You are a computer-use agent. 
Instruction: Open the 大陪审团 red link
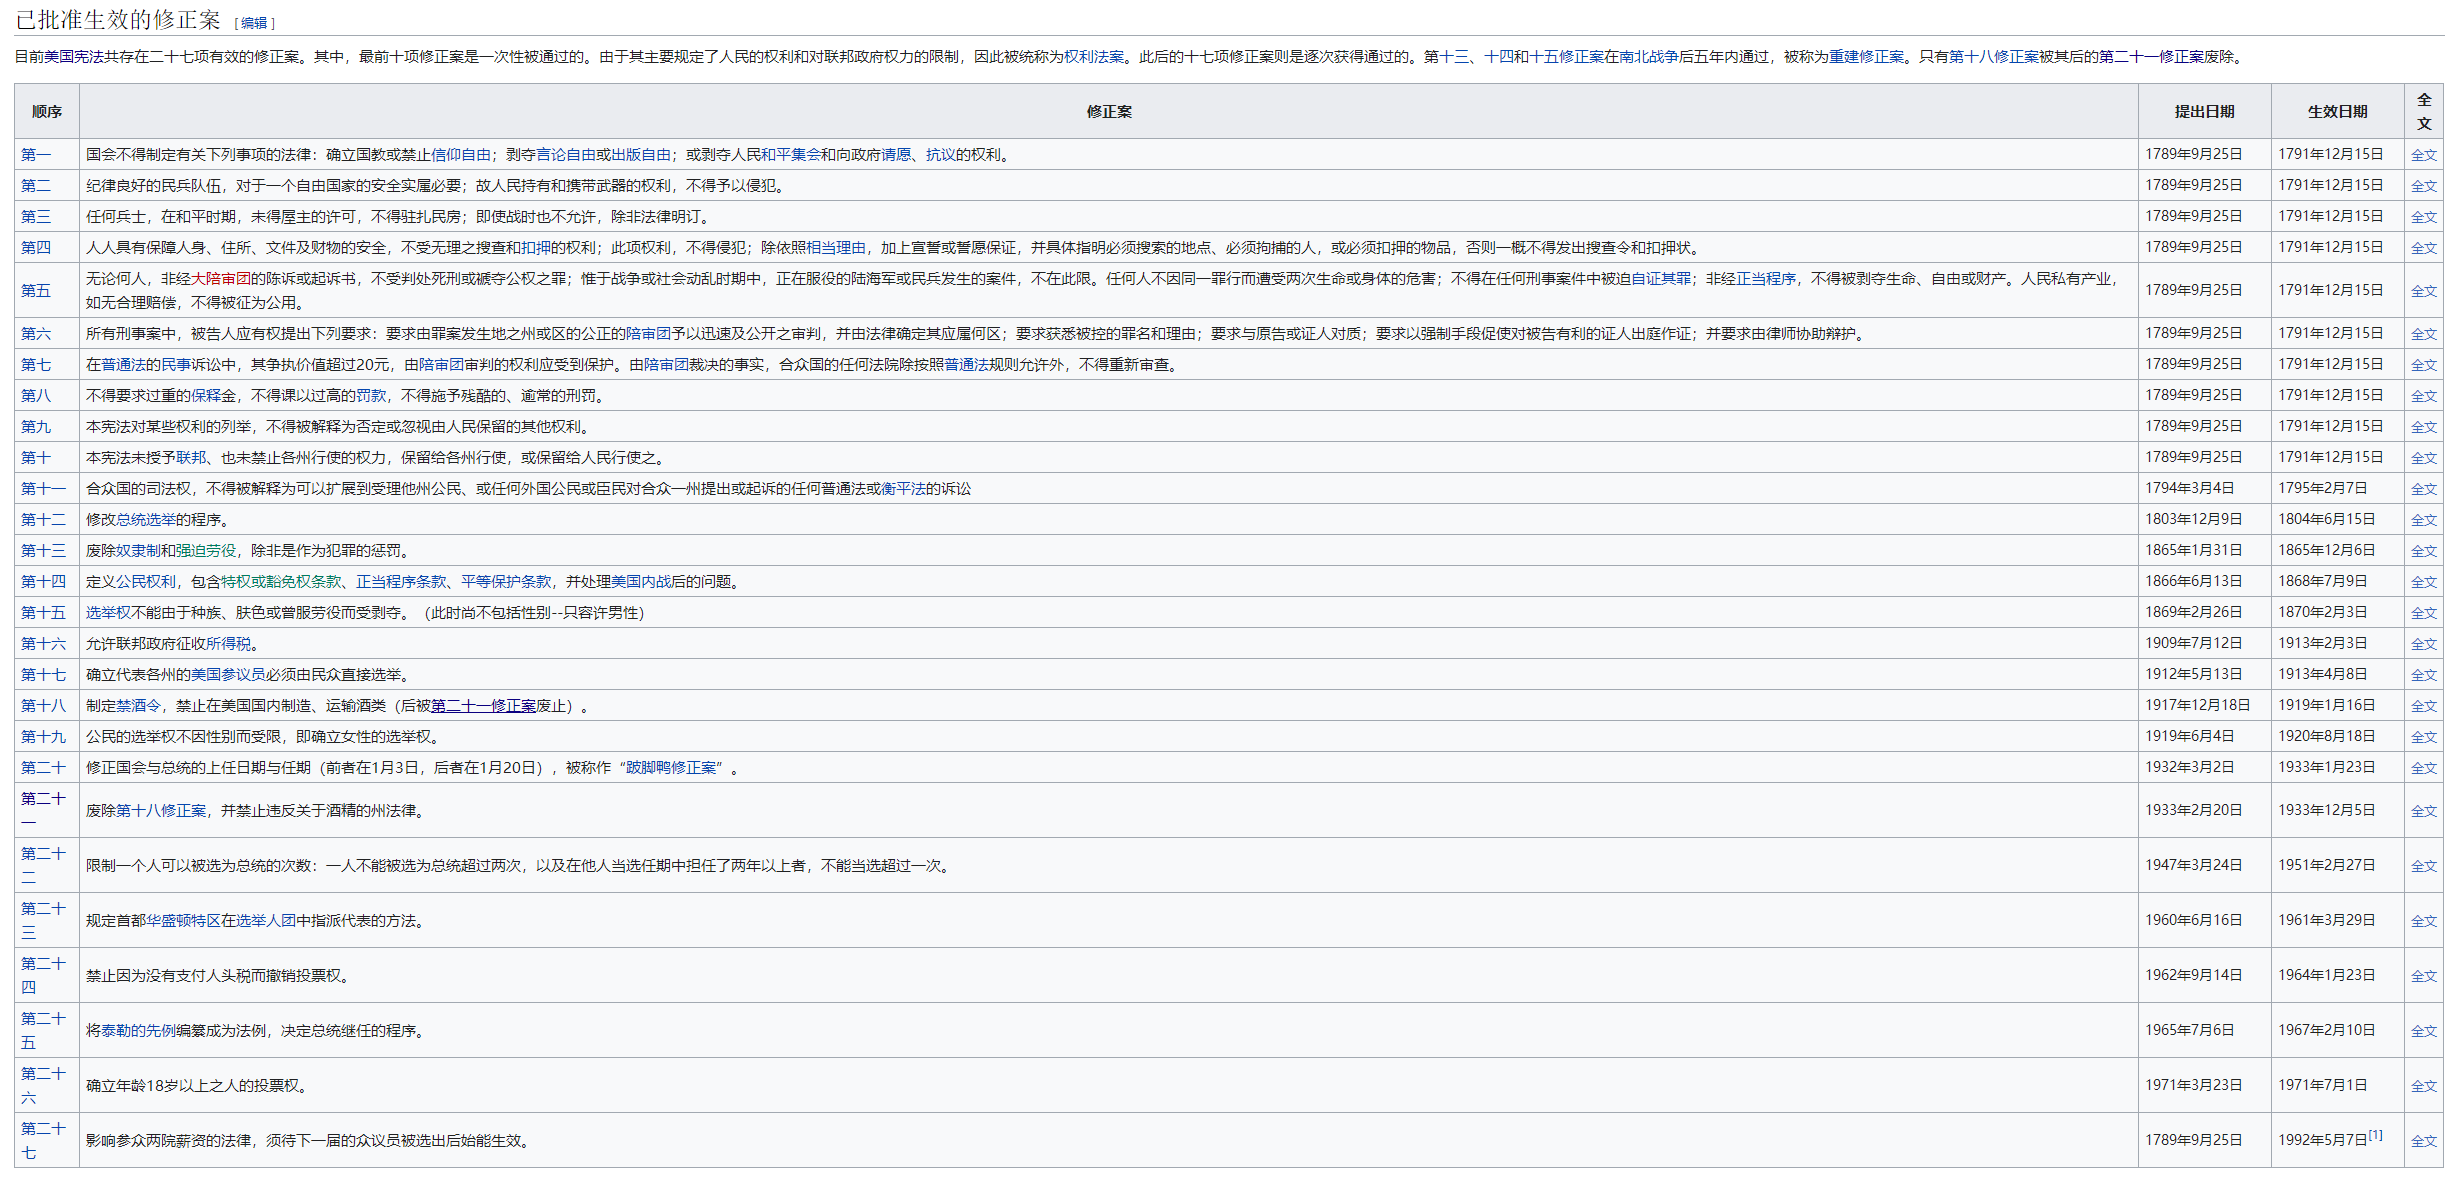(x=221, y=279)
